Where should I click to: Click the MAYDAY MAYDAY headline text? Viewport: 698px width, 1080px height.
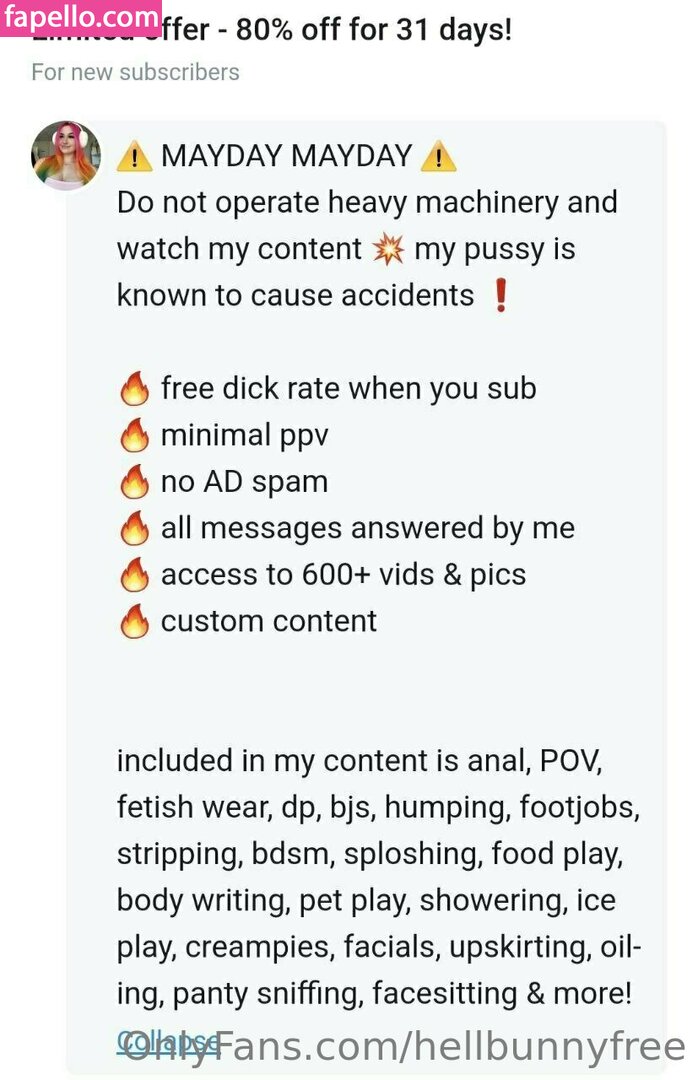pyautogui.click(x=287, y=156)
